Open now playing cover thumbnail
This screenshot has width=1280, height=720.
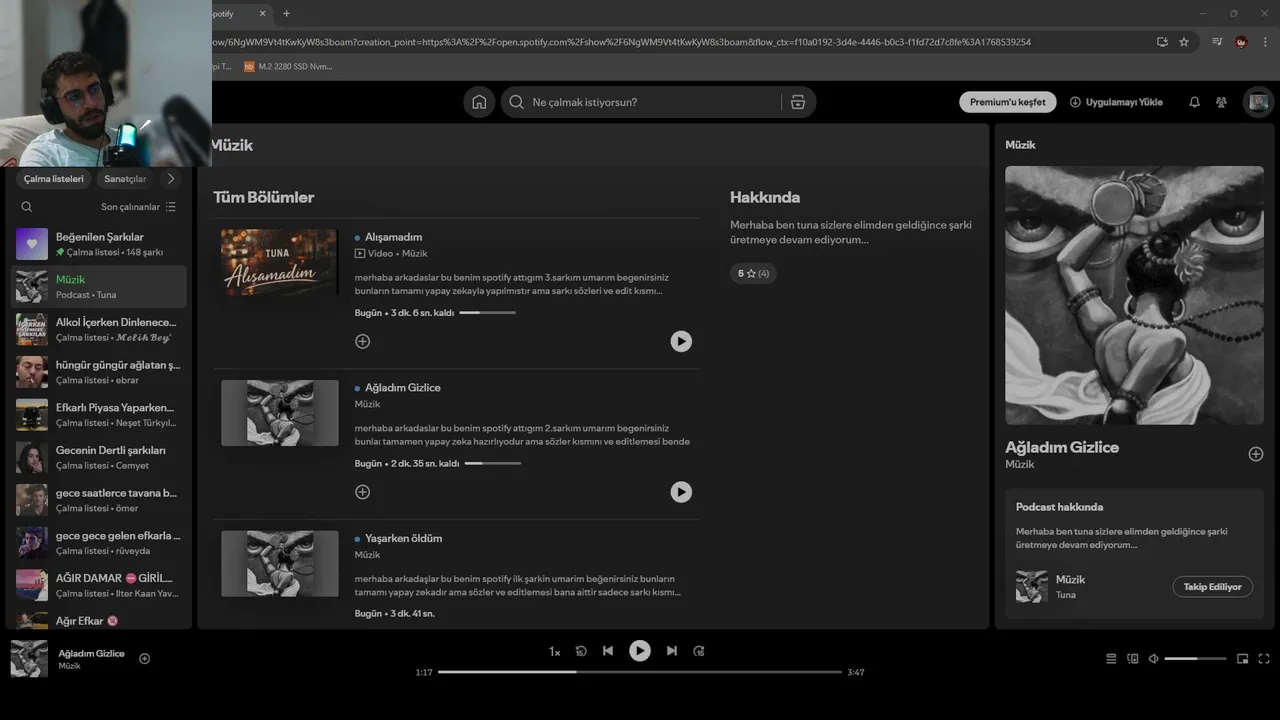pyautogui.click(x=29, y=659)
